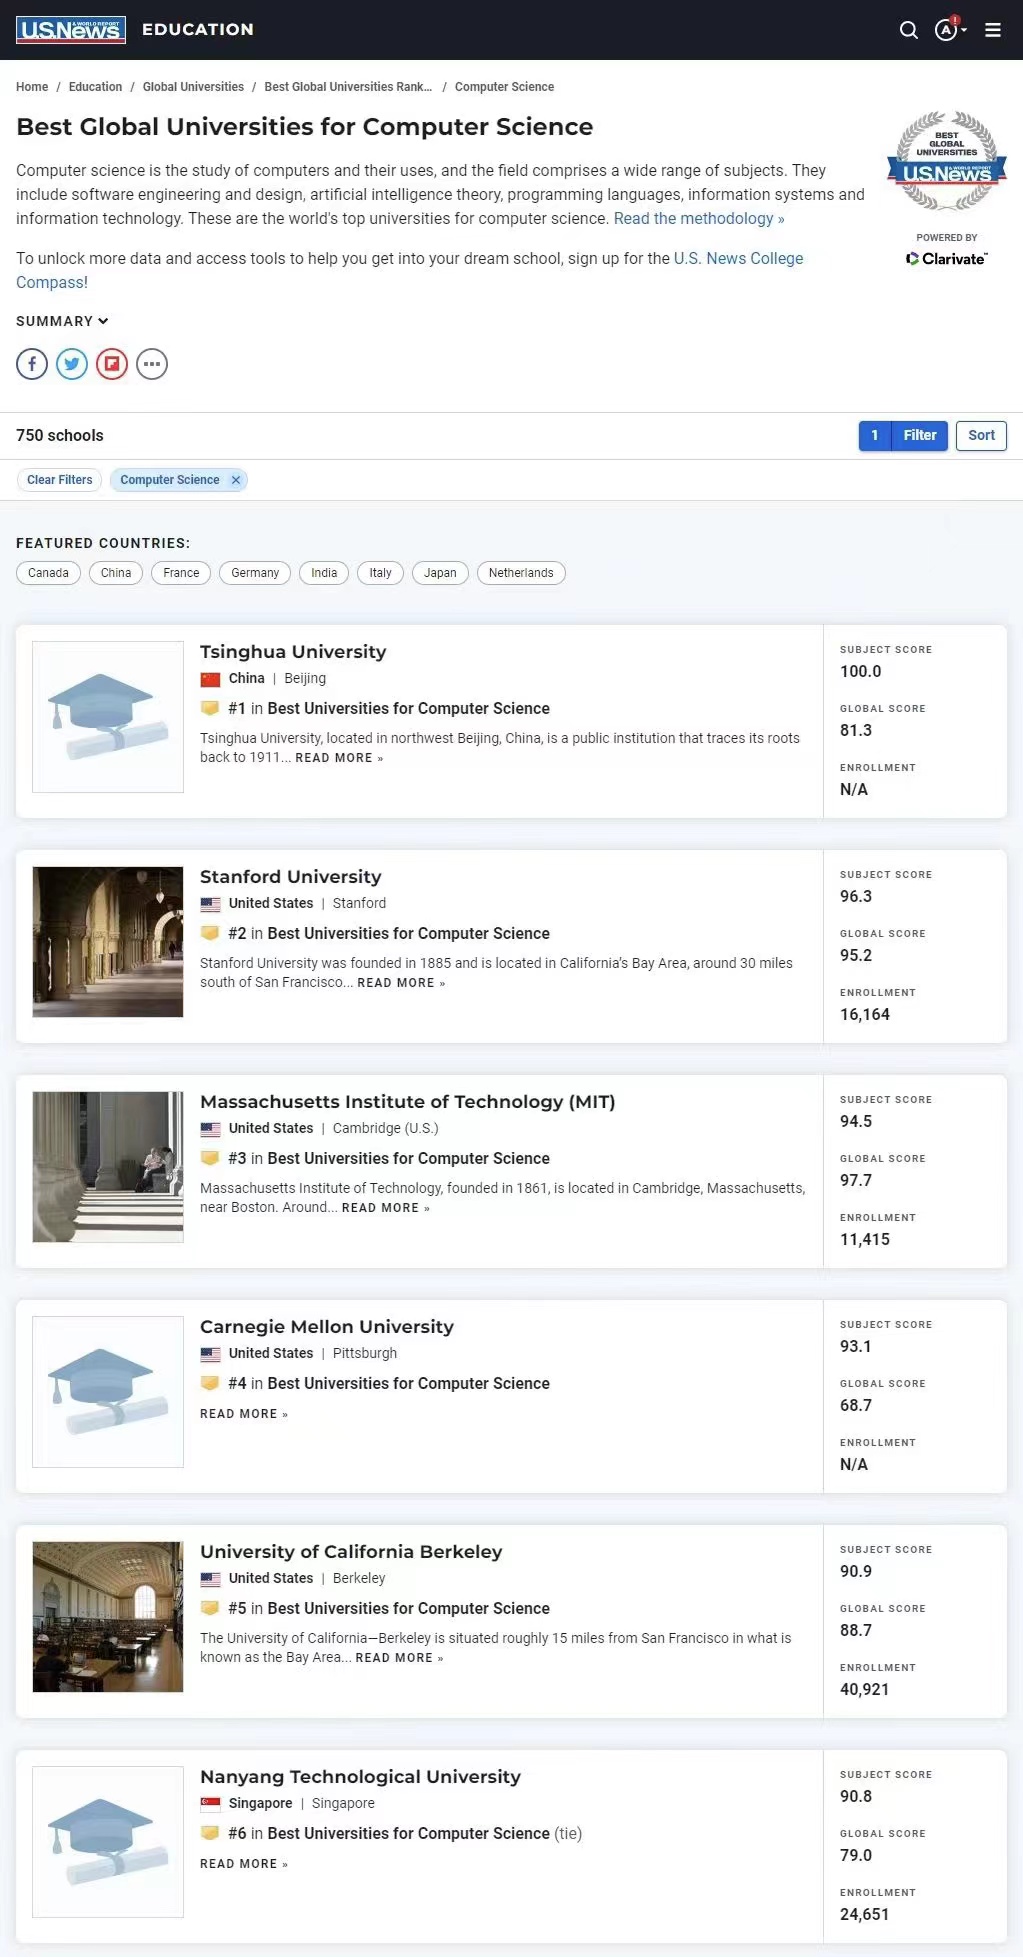Open Read the methodology link
Image resolution: width=1023 pixels, height=1957 pixels.
click(x=699, y=218)
